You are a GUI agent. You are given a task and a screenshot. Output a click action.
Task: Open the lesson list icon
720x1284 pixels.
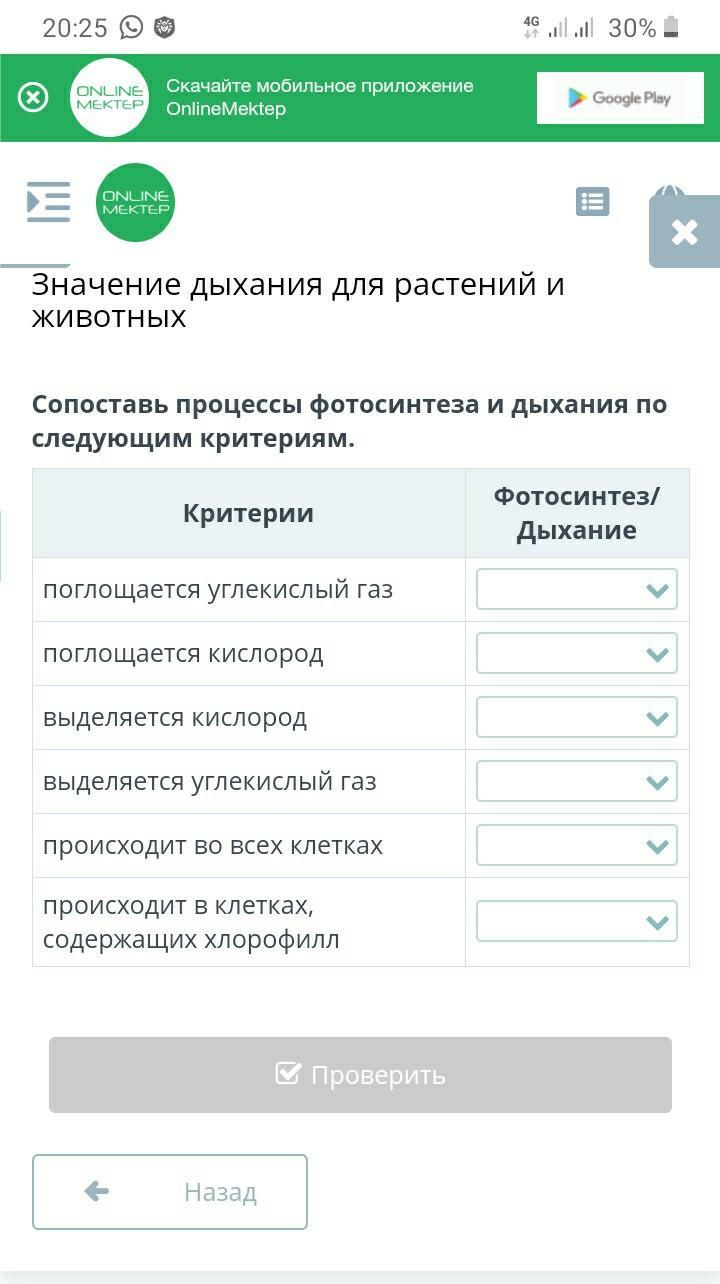593,202
